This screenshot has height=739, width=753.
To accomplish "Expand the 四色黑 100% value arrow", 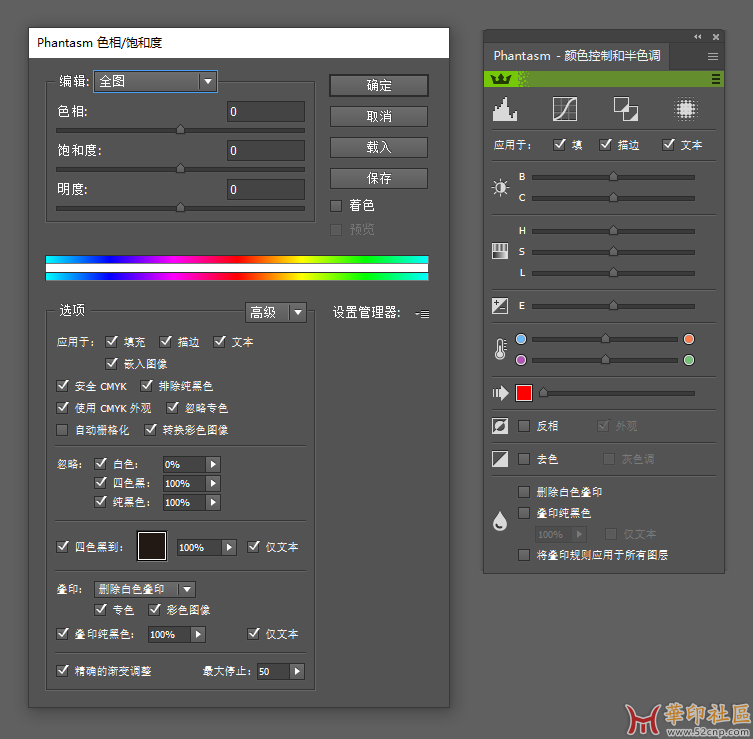I will 213,484.
